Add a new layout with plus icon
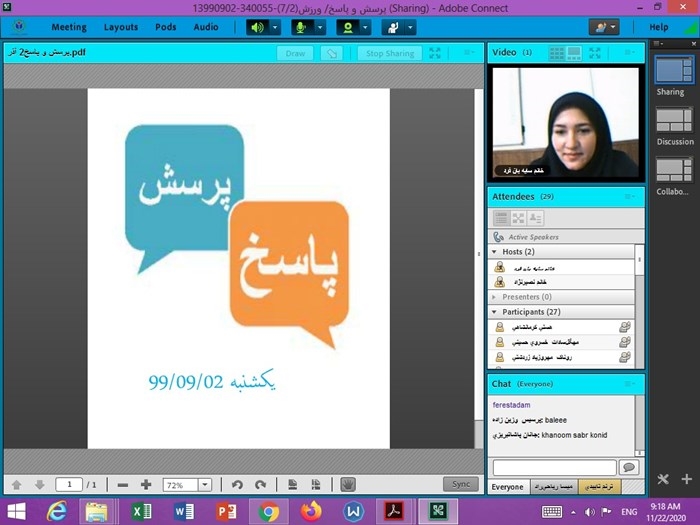The height and width of the screenshot is (525, 700). pyautogui.click(x=686, y=479)
